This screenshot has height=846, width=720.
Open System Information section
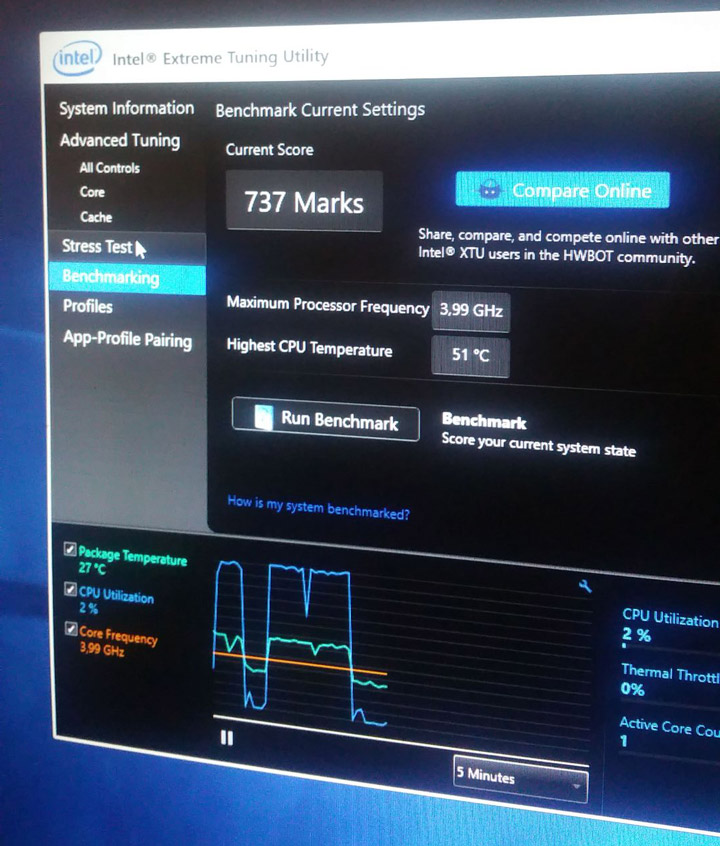tap(127, 108)
